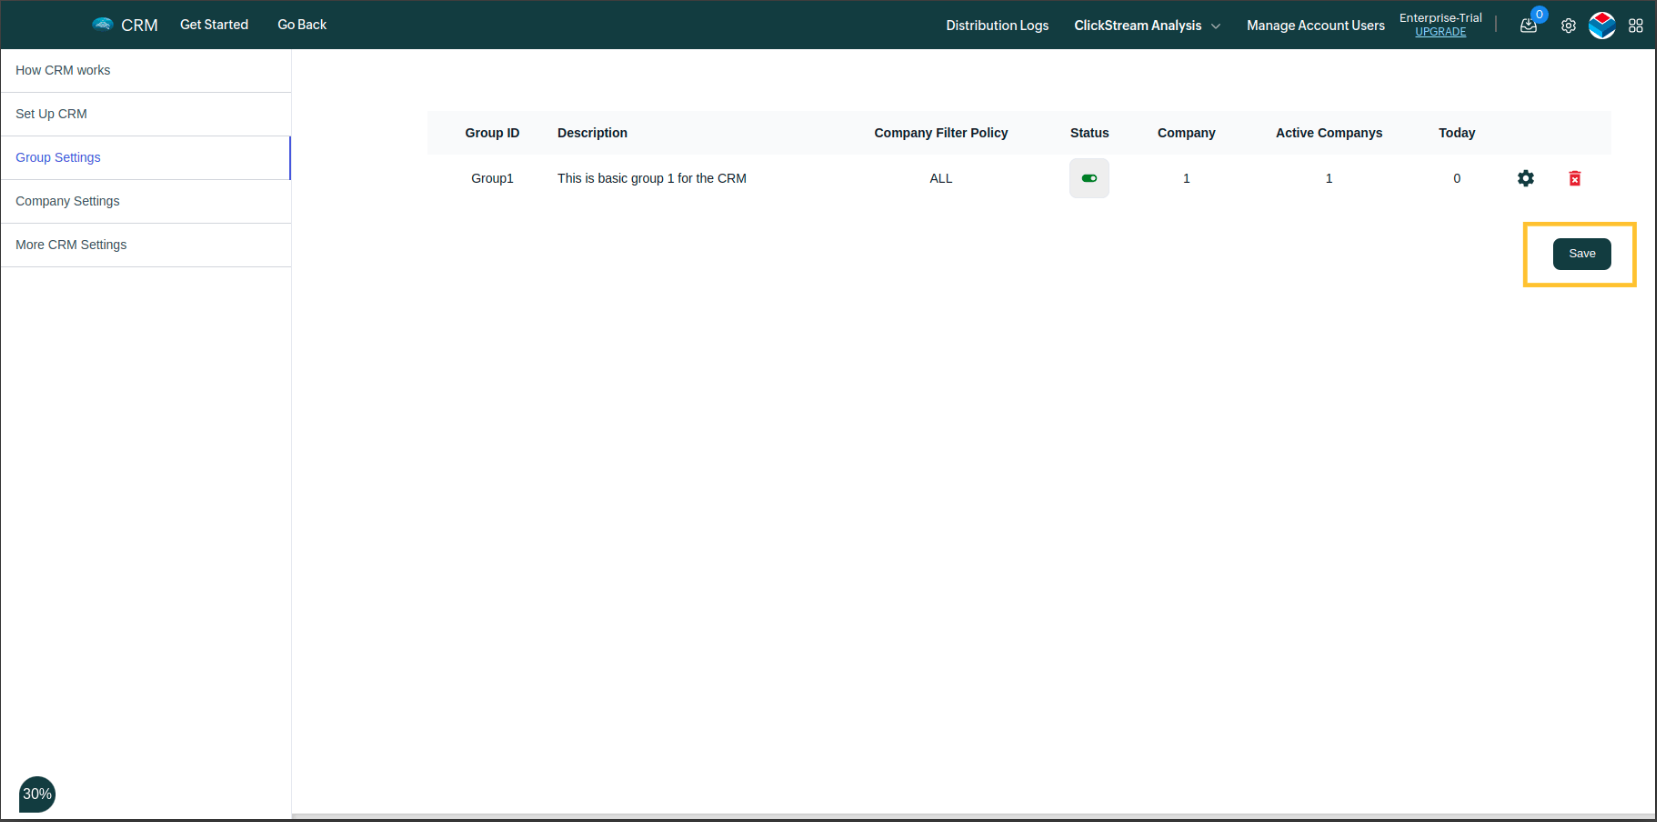1657x822 pixels.
Task: Click the CRM title text
Action: [x=139, y=25]
